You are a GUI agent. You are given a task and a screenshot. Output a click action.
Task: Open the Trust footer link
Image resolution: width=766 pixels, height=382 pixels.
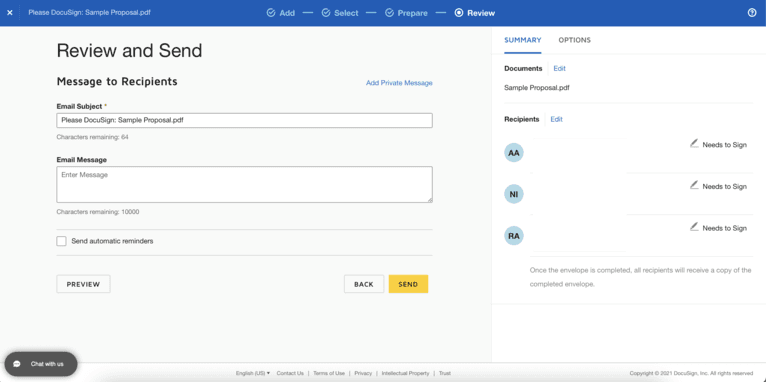pos(445,373)
